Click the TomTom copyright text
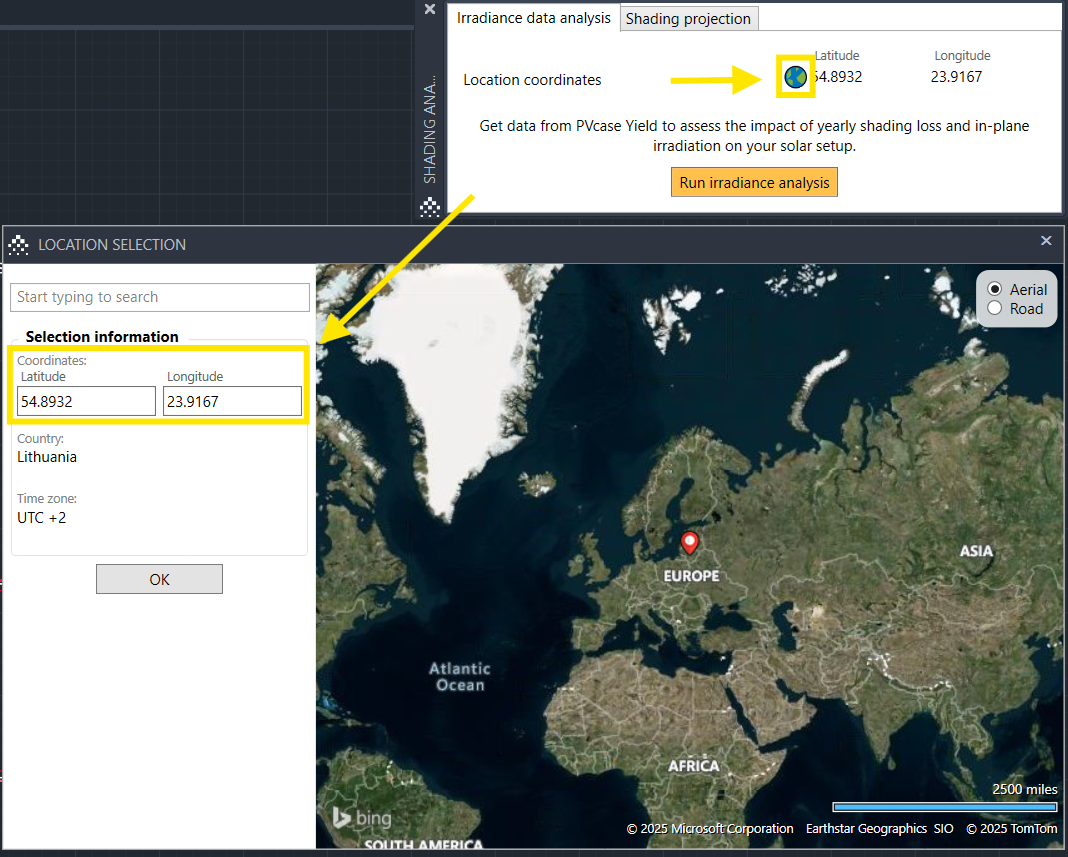Viewport: 1068px width, 857px height. tap(1011, 829)
